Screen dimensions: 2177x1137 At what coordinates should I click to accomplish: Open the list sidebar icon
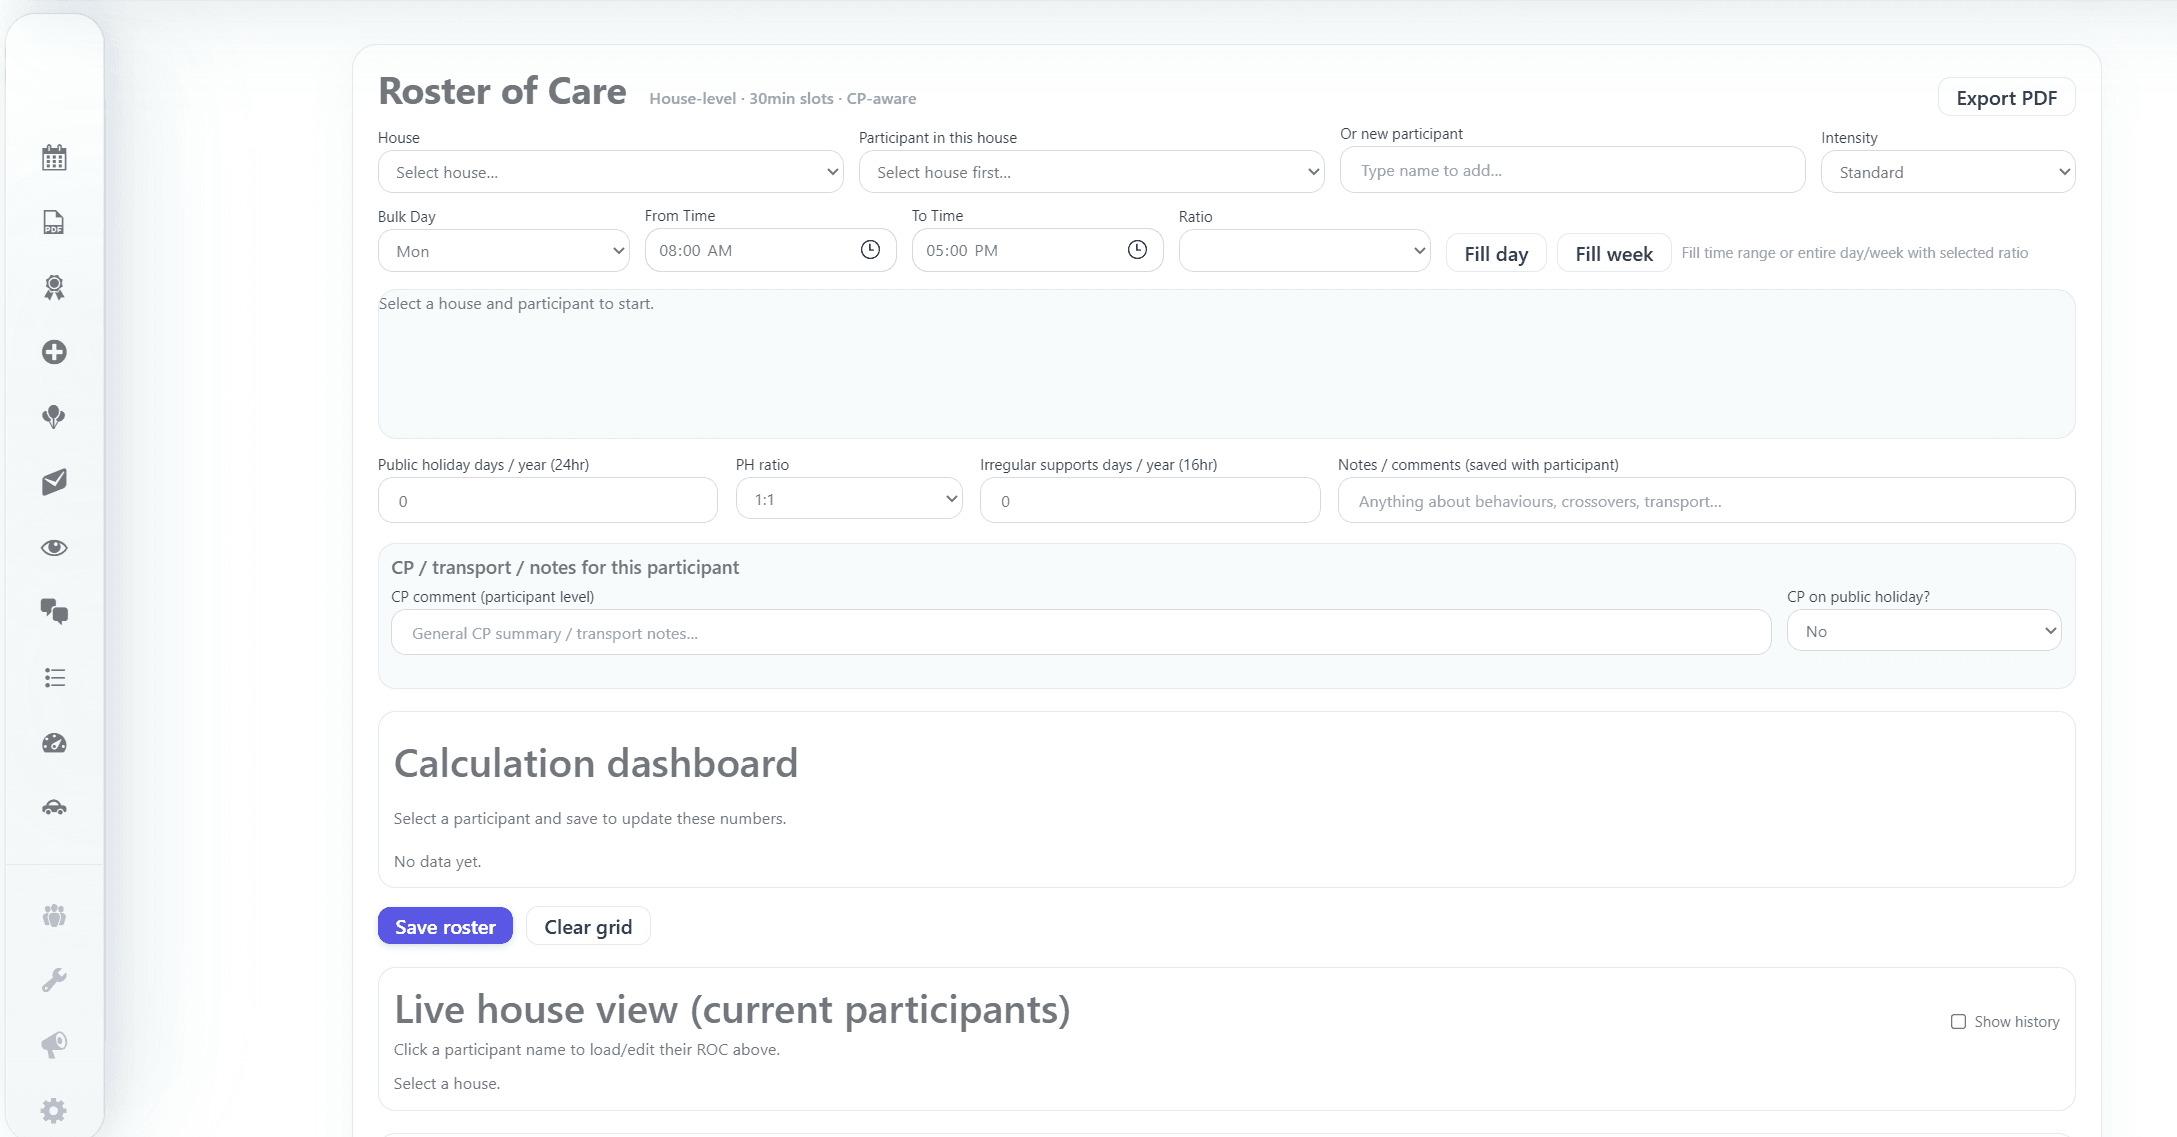pyautogui.click(x=54, y=678)
